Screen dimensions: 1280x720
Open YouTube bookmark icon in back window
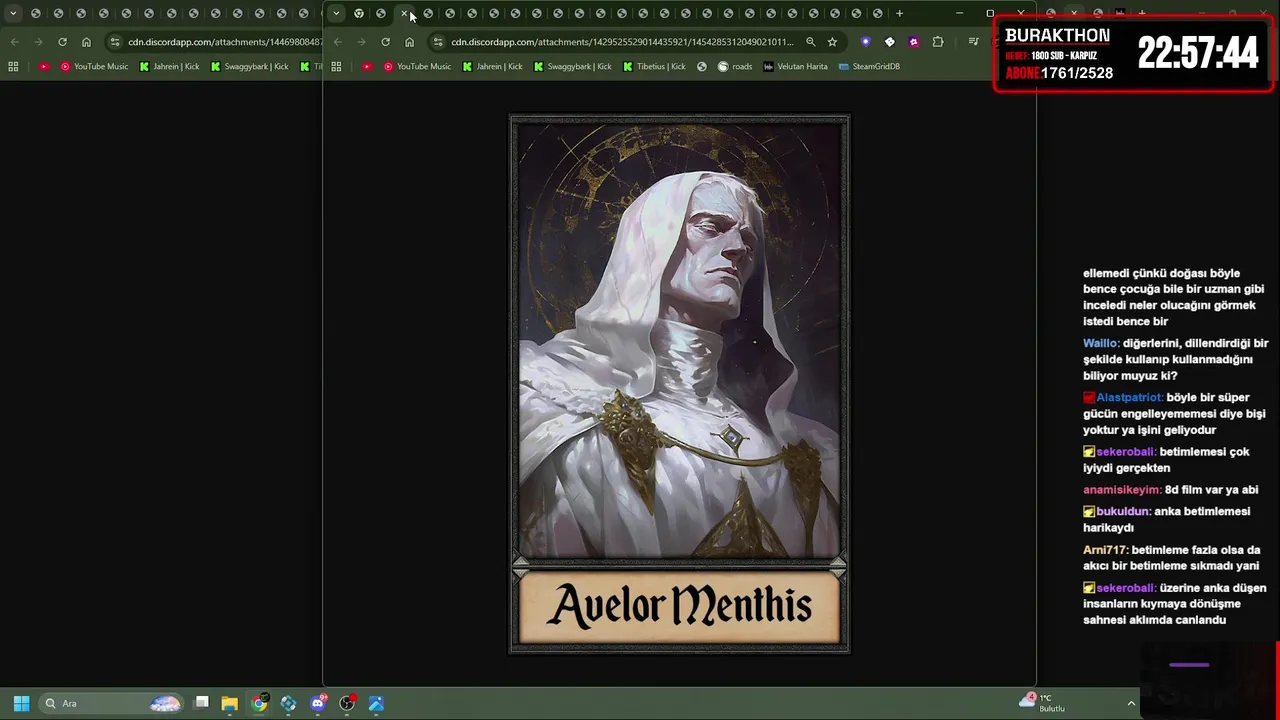point(44,66)
